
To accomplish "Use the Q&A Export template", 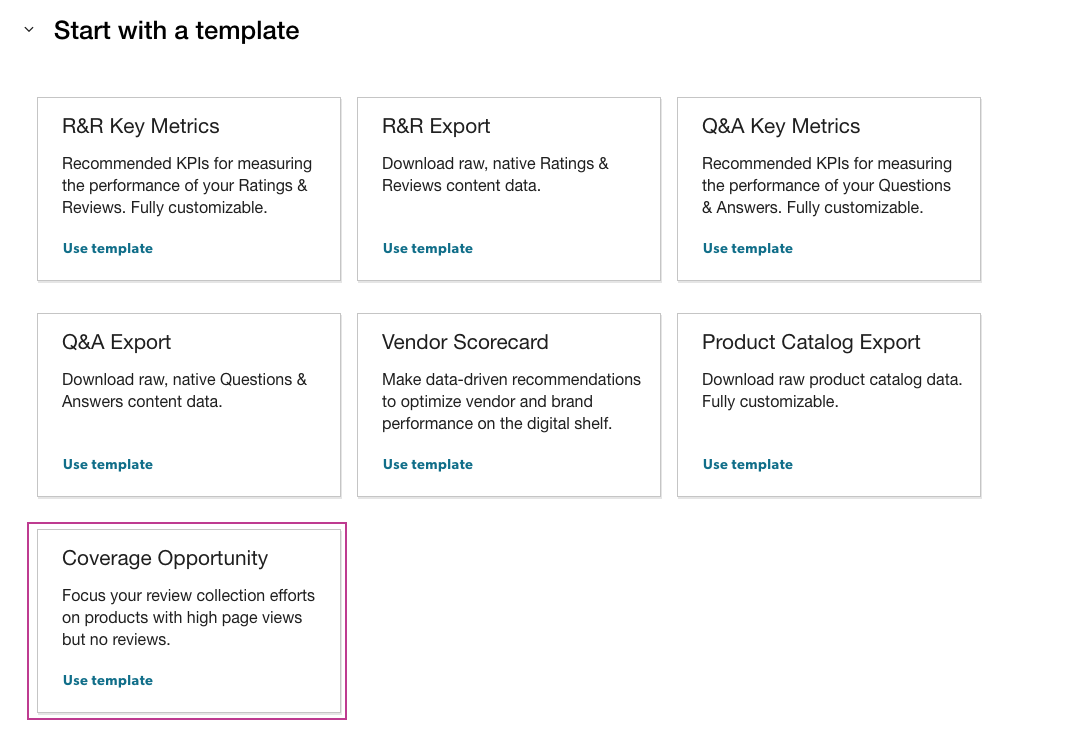I will [x=108, y=464].
